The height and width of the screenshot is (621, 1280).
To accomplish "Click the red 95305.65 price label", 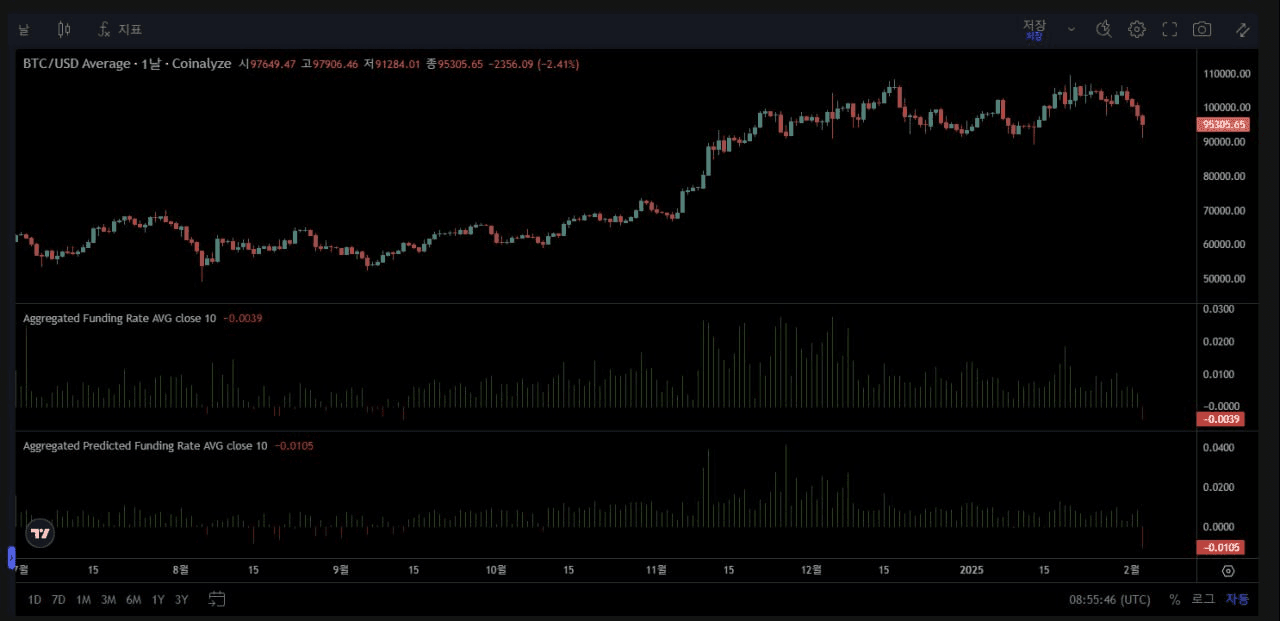I will click(1223, 124).
